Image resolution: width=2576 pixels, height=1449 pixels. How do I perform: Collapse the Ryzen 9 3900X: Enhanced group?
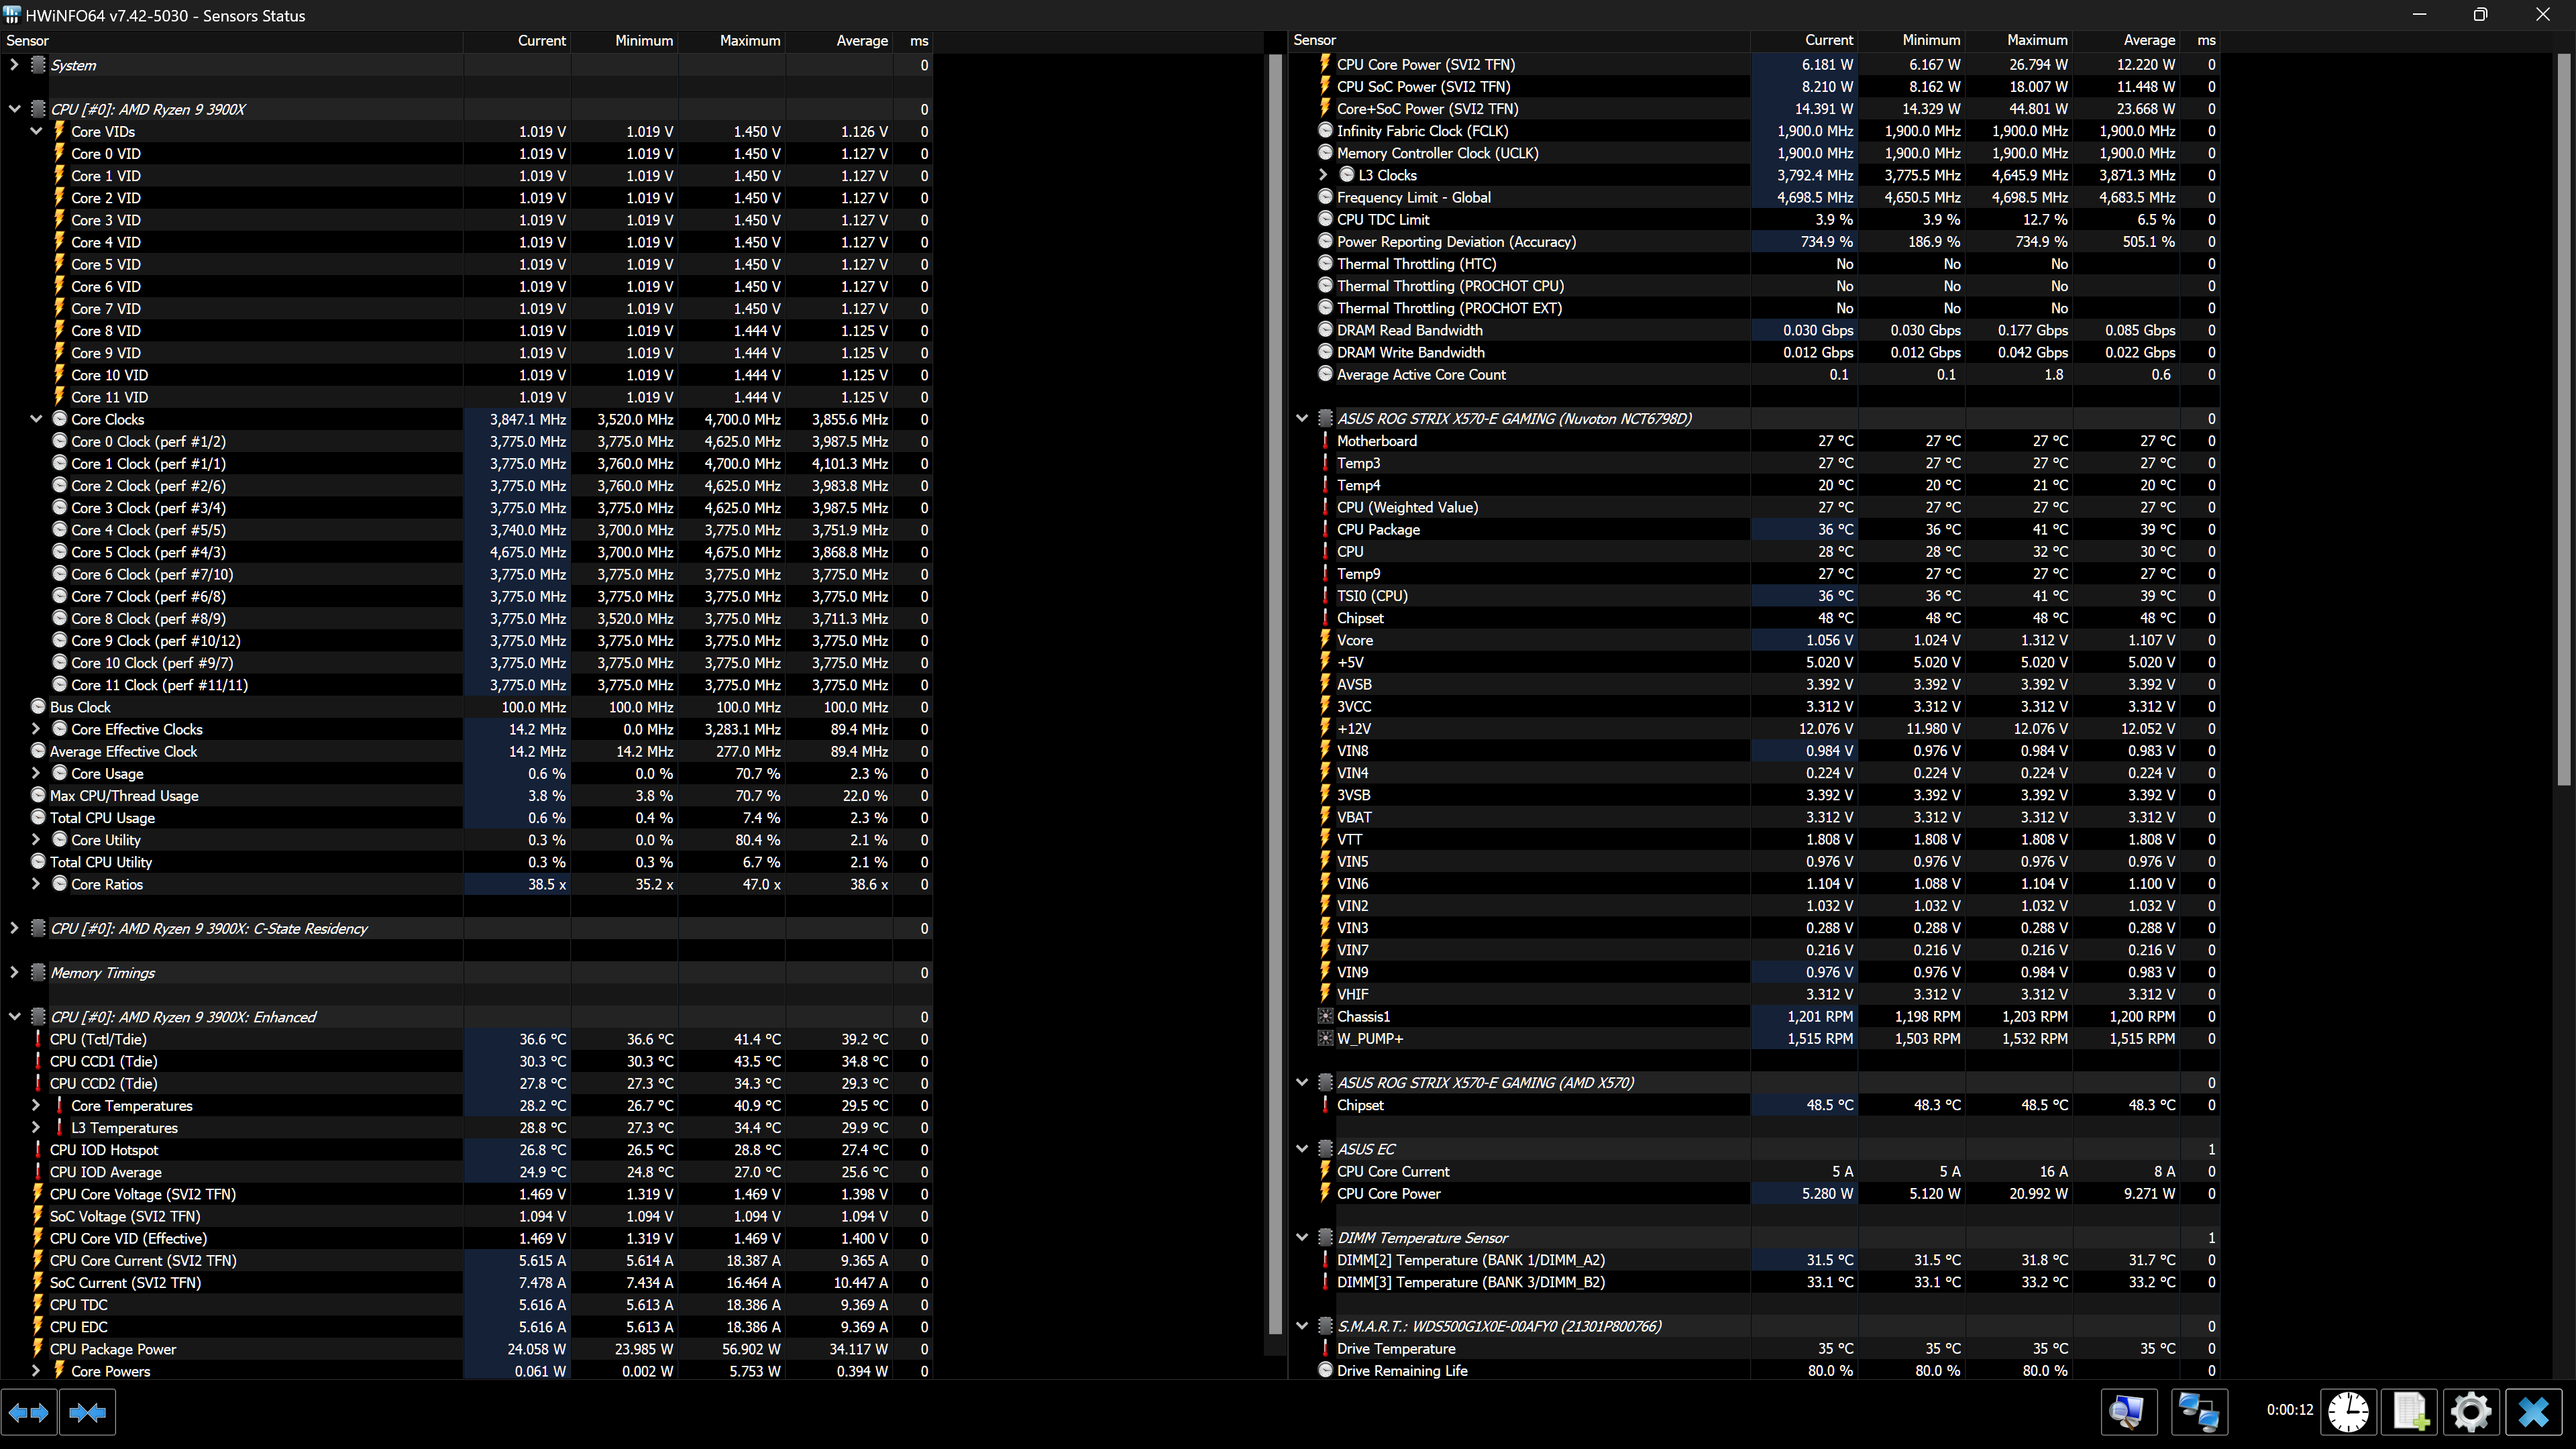click(x=14, y=1017)
